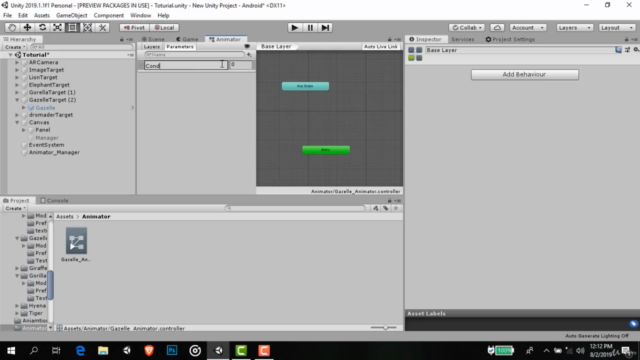Open the Layers dropdown

click(575, 27)
